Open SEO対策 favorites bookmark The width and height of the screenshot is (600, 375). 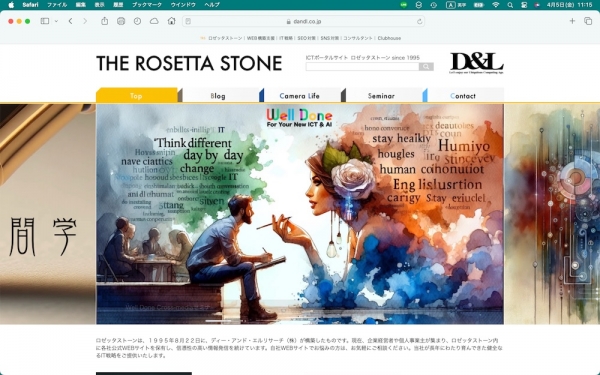(x=307, y=38)
